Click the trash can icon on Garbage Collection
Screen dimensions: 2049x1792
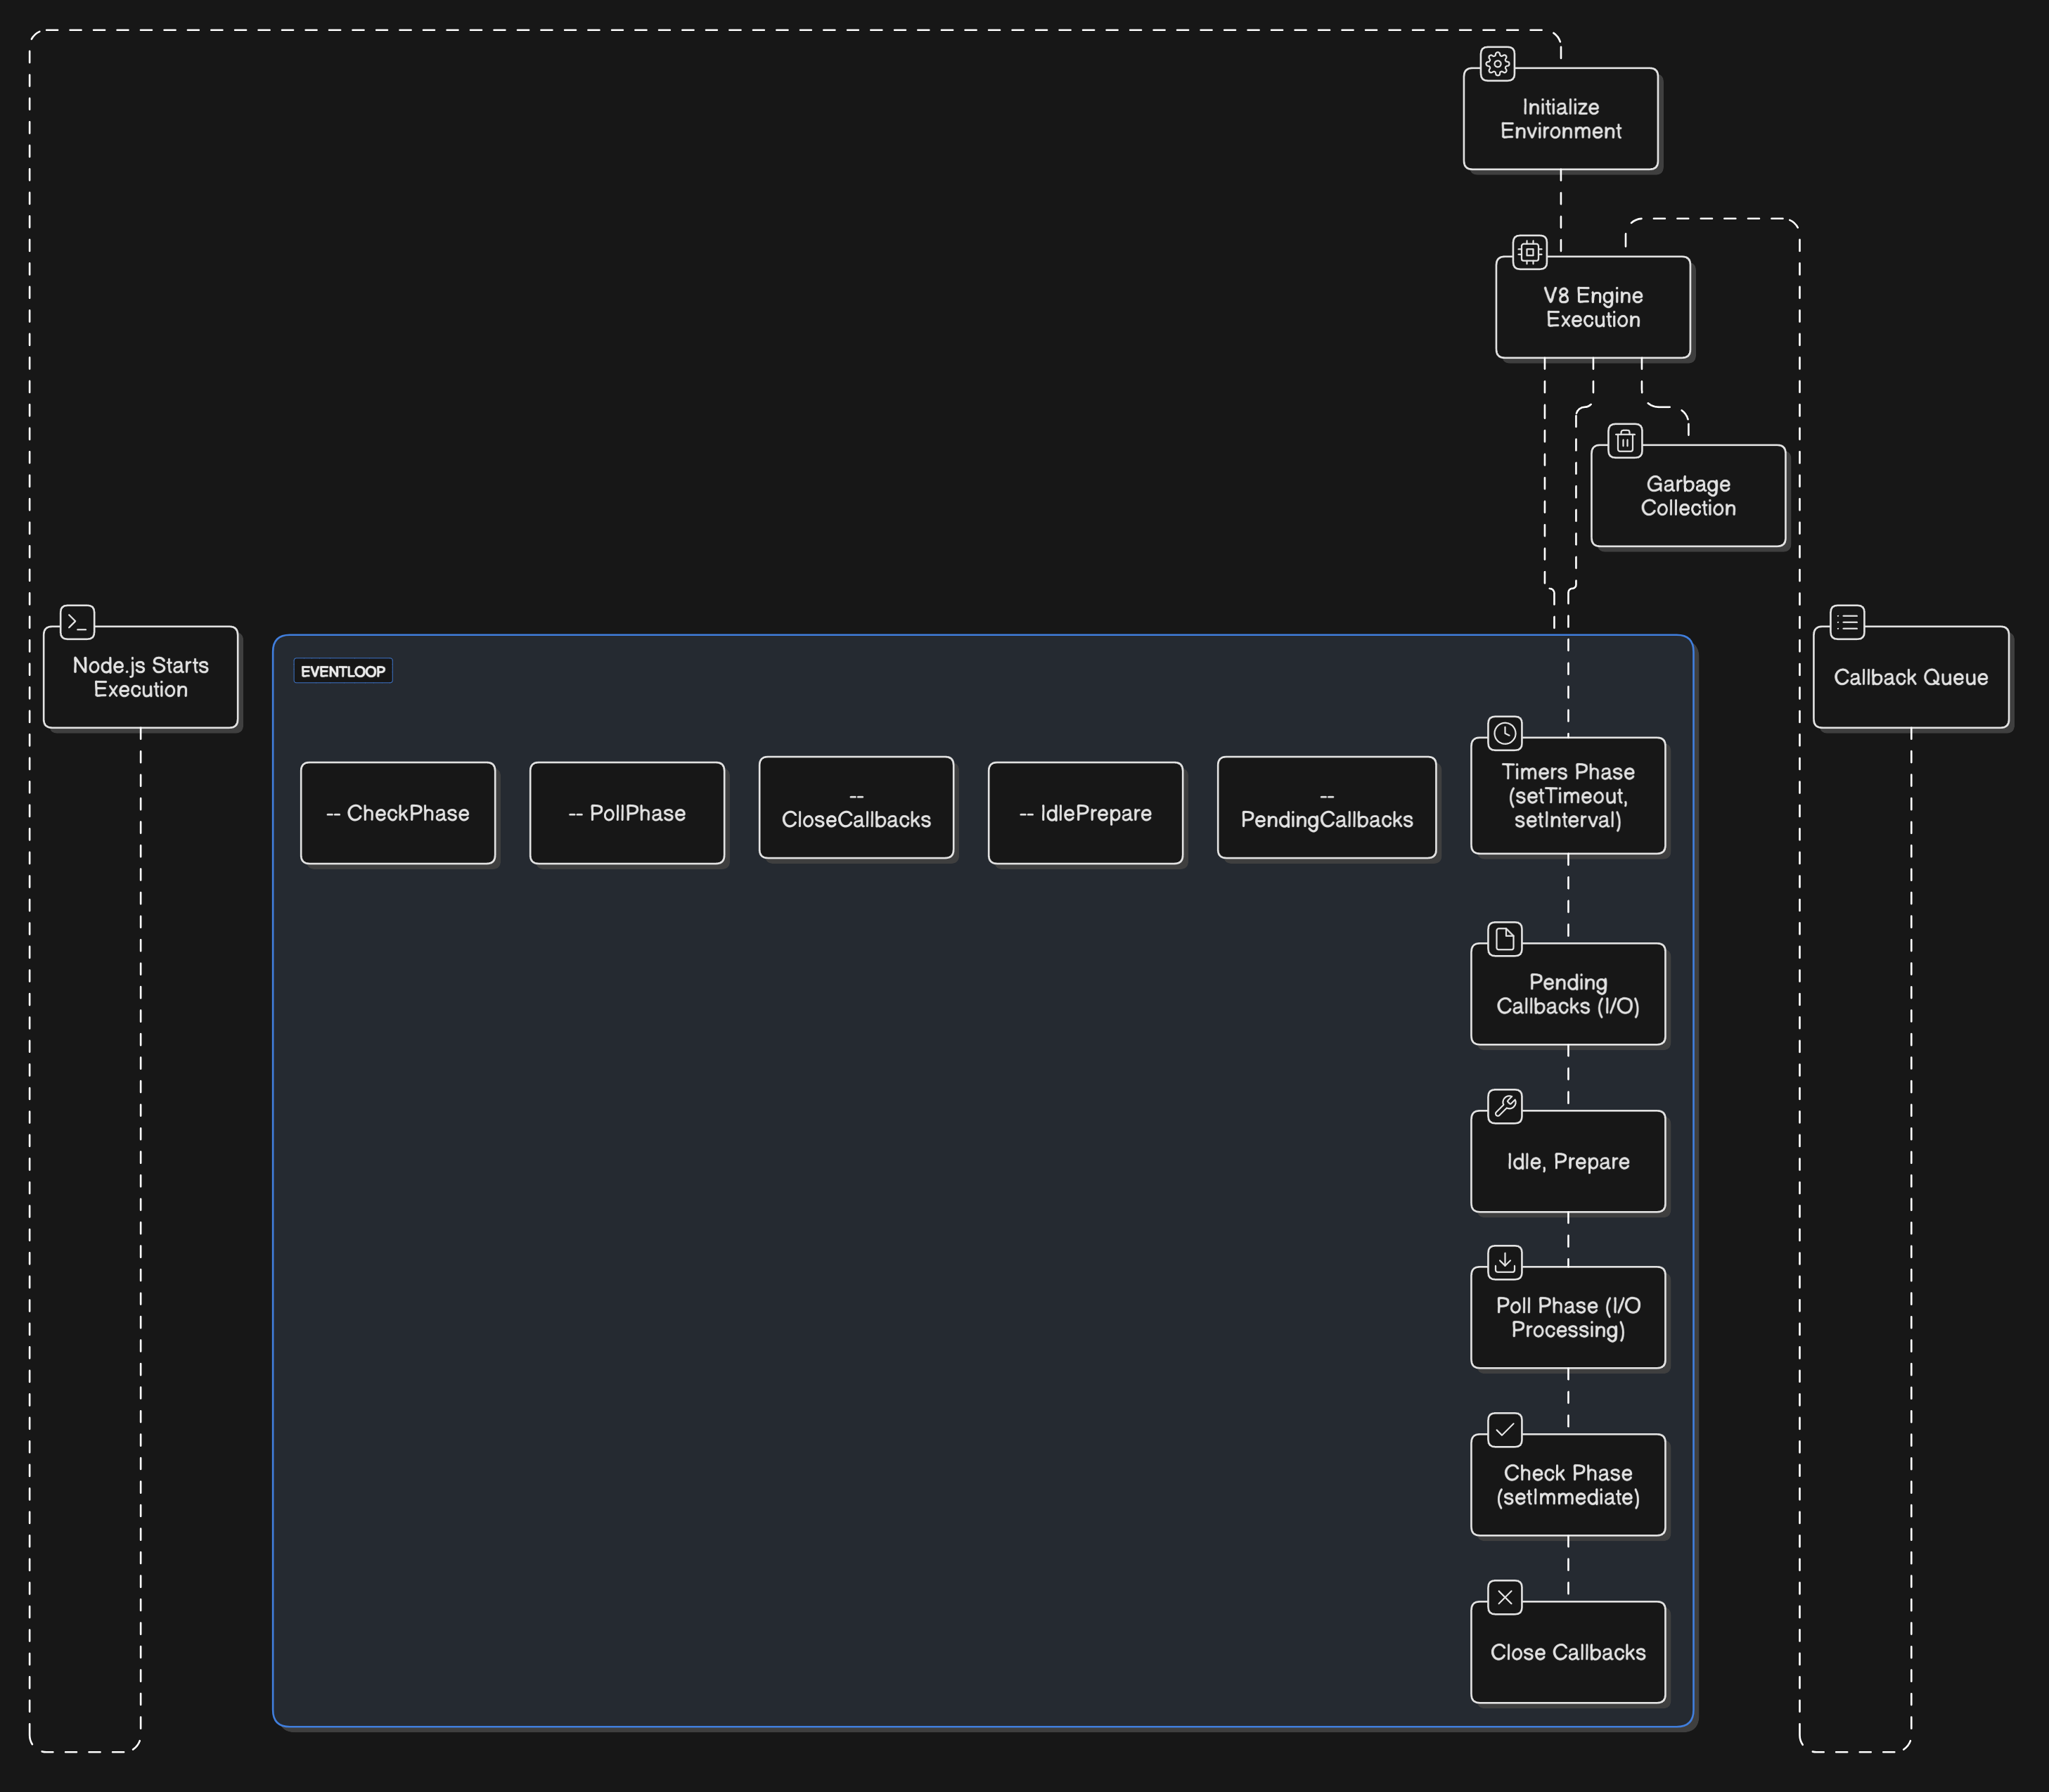tap(1625, 441)
